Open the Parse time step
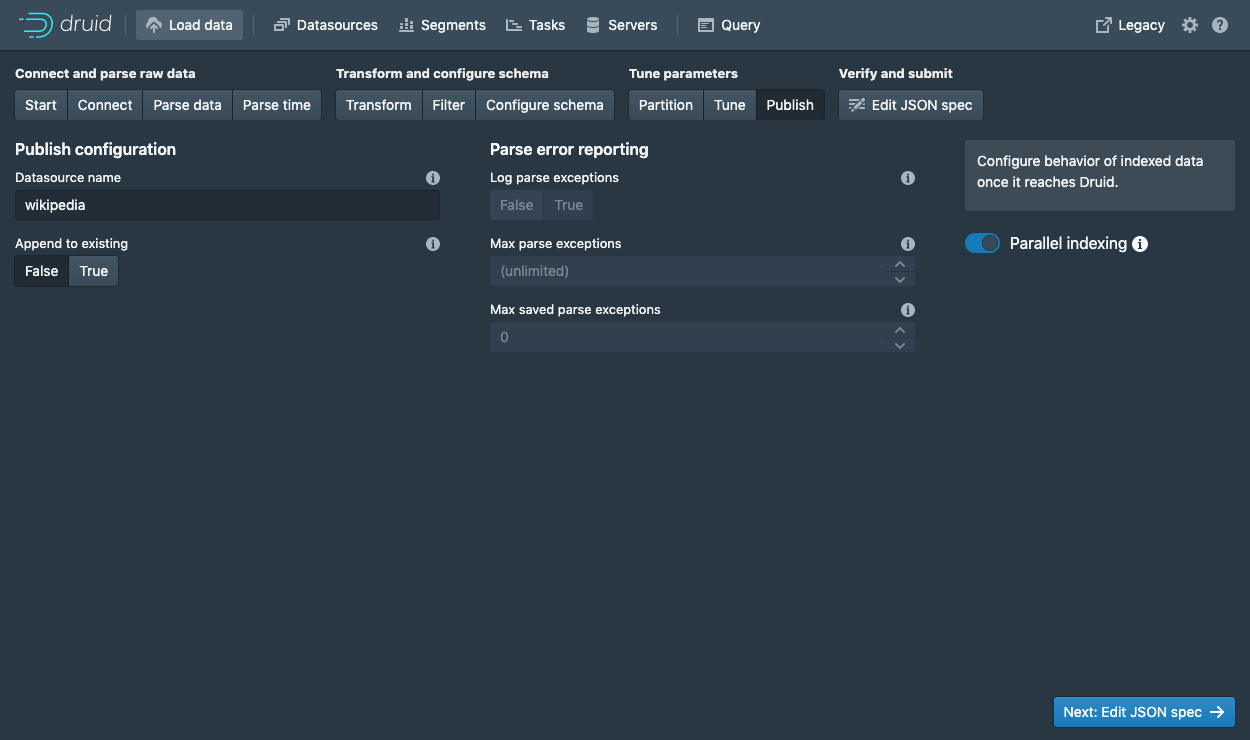Image resolution: width=1250 pixels, height=740 pixels. point(277,105)
